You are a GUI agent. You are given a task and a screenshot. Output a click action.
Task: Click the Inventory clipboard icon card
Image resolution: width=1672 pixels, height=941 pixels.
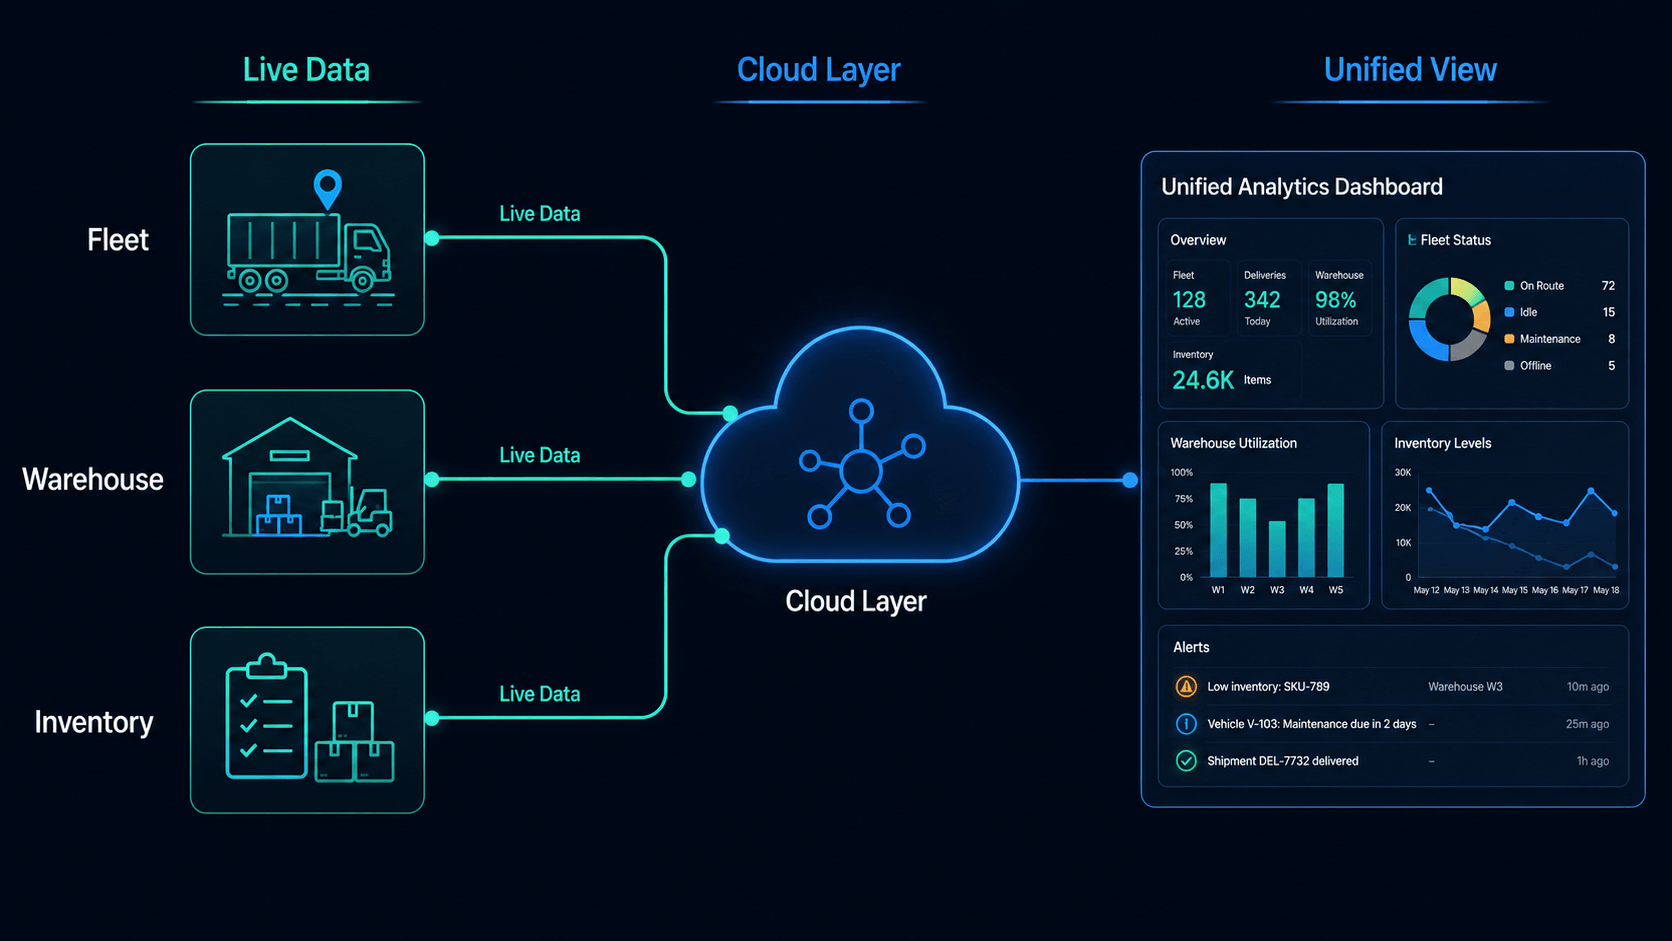307,720
